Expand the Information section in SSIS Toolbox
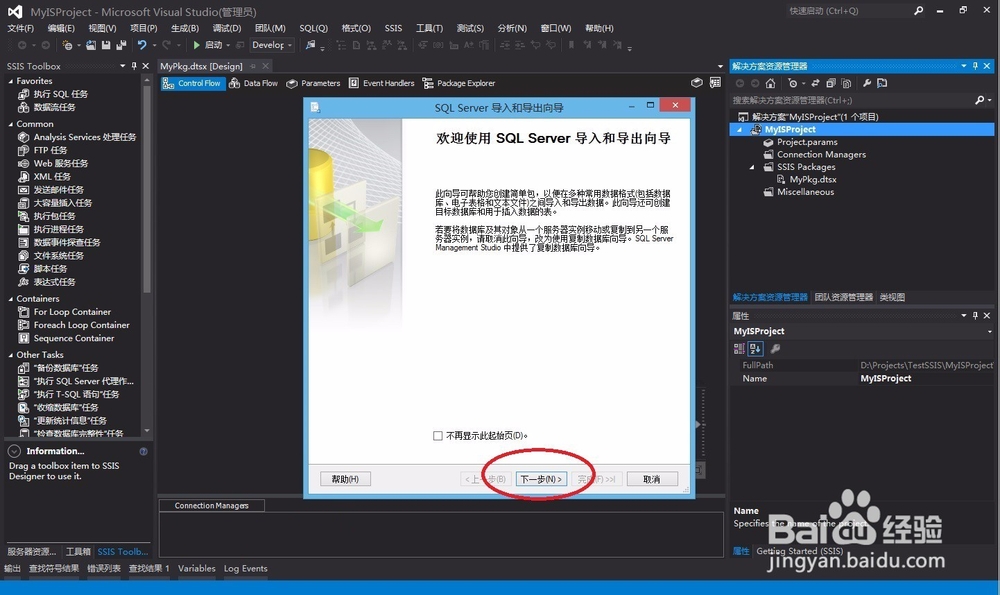Viewport: 1000px width, 595px height. [14, 451]
